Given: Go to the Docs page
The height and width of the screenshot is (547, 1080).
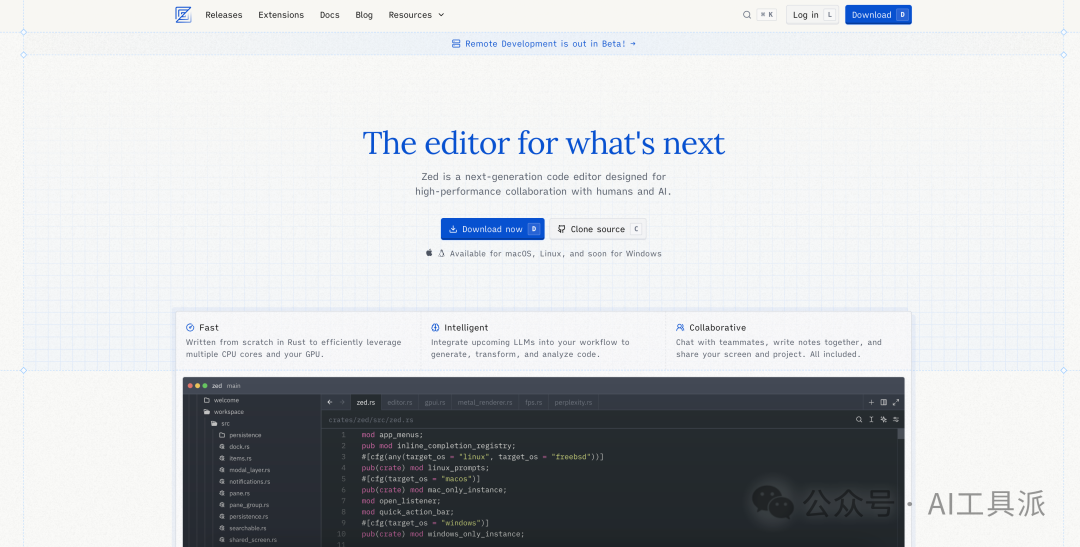Looking at the screenshot, I should [x=330, y=14].
